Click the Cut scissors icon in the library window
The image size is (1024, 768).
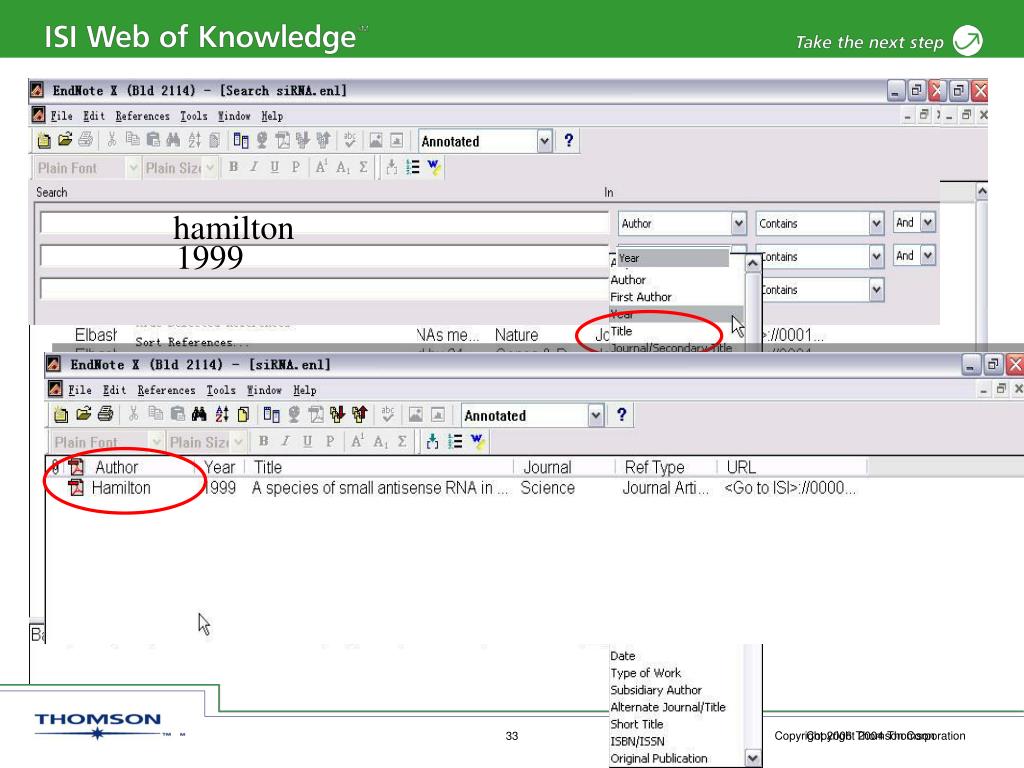coord(133,415)
